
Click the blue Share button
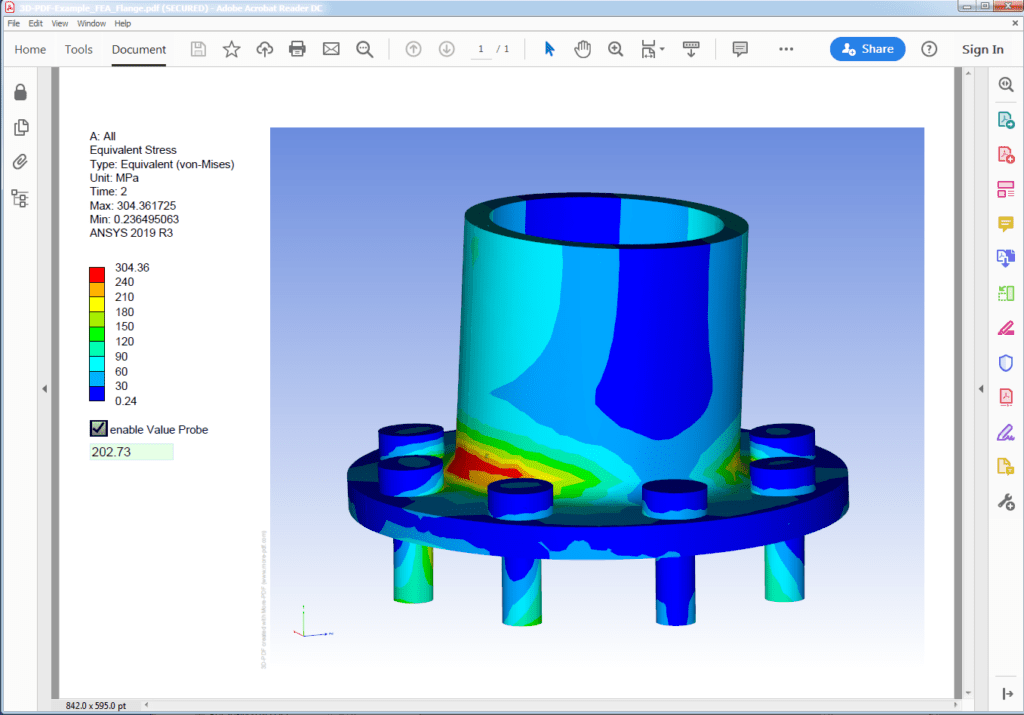point(867,48)
